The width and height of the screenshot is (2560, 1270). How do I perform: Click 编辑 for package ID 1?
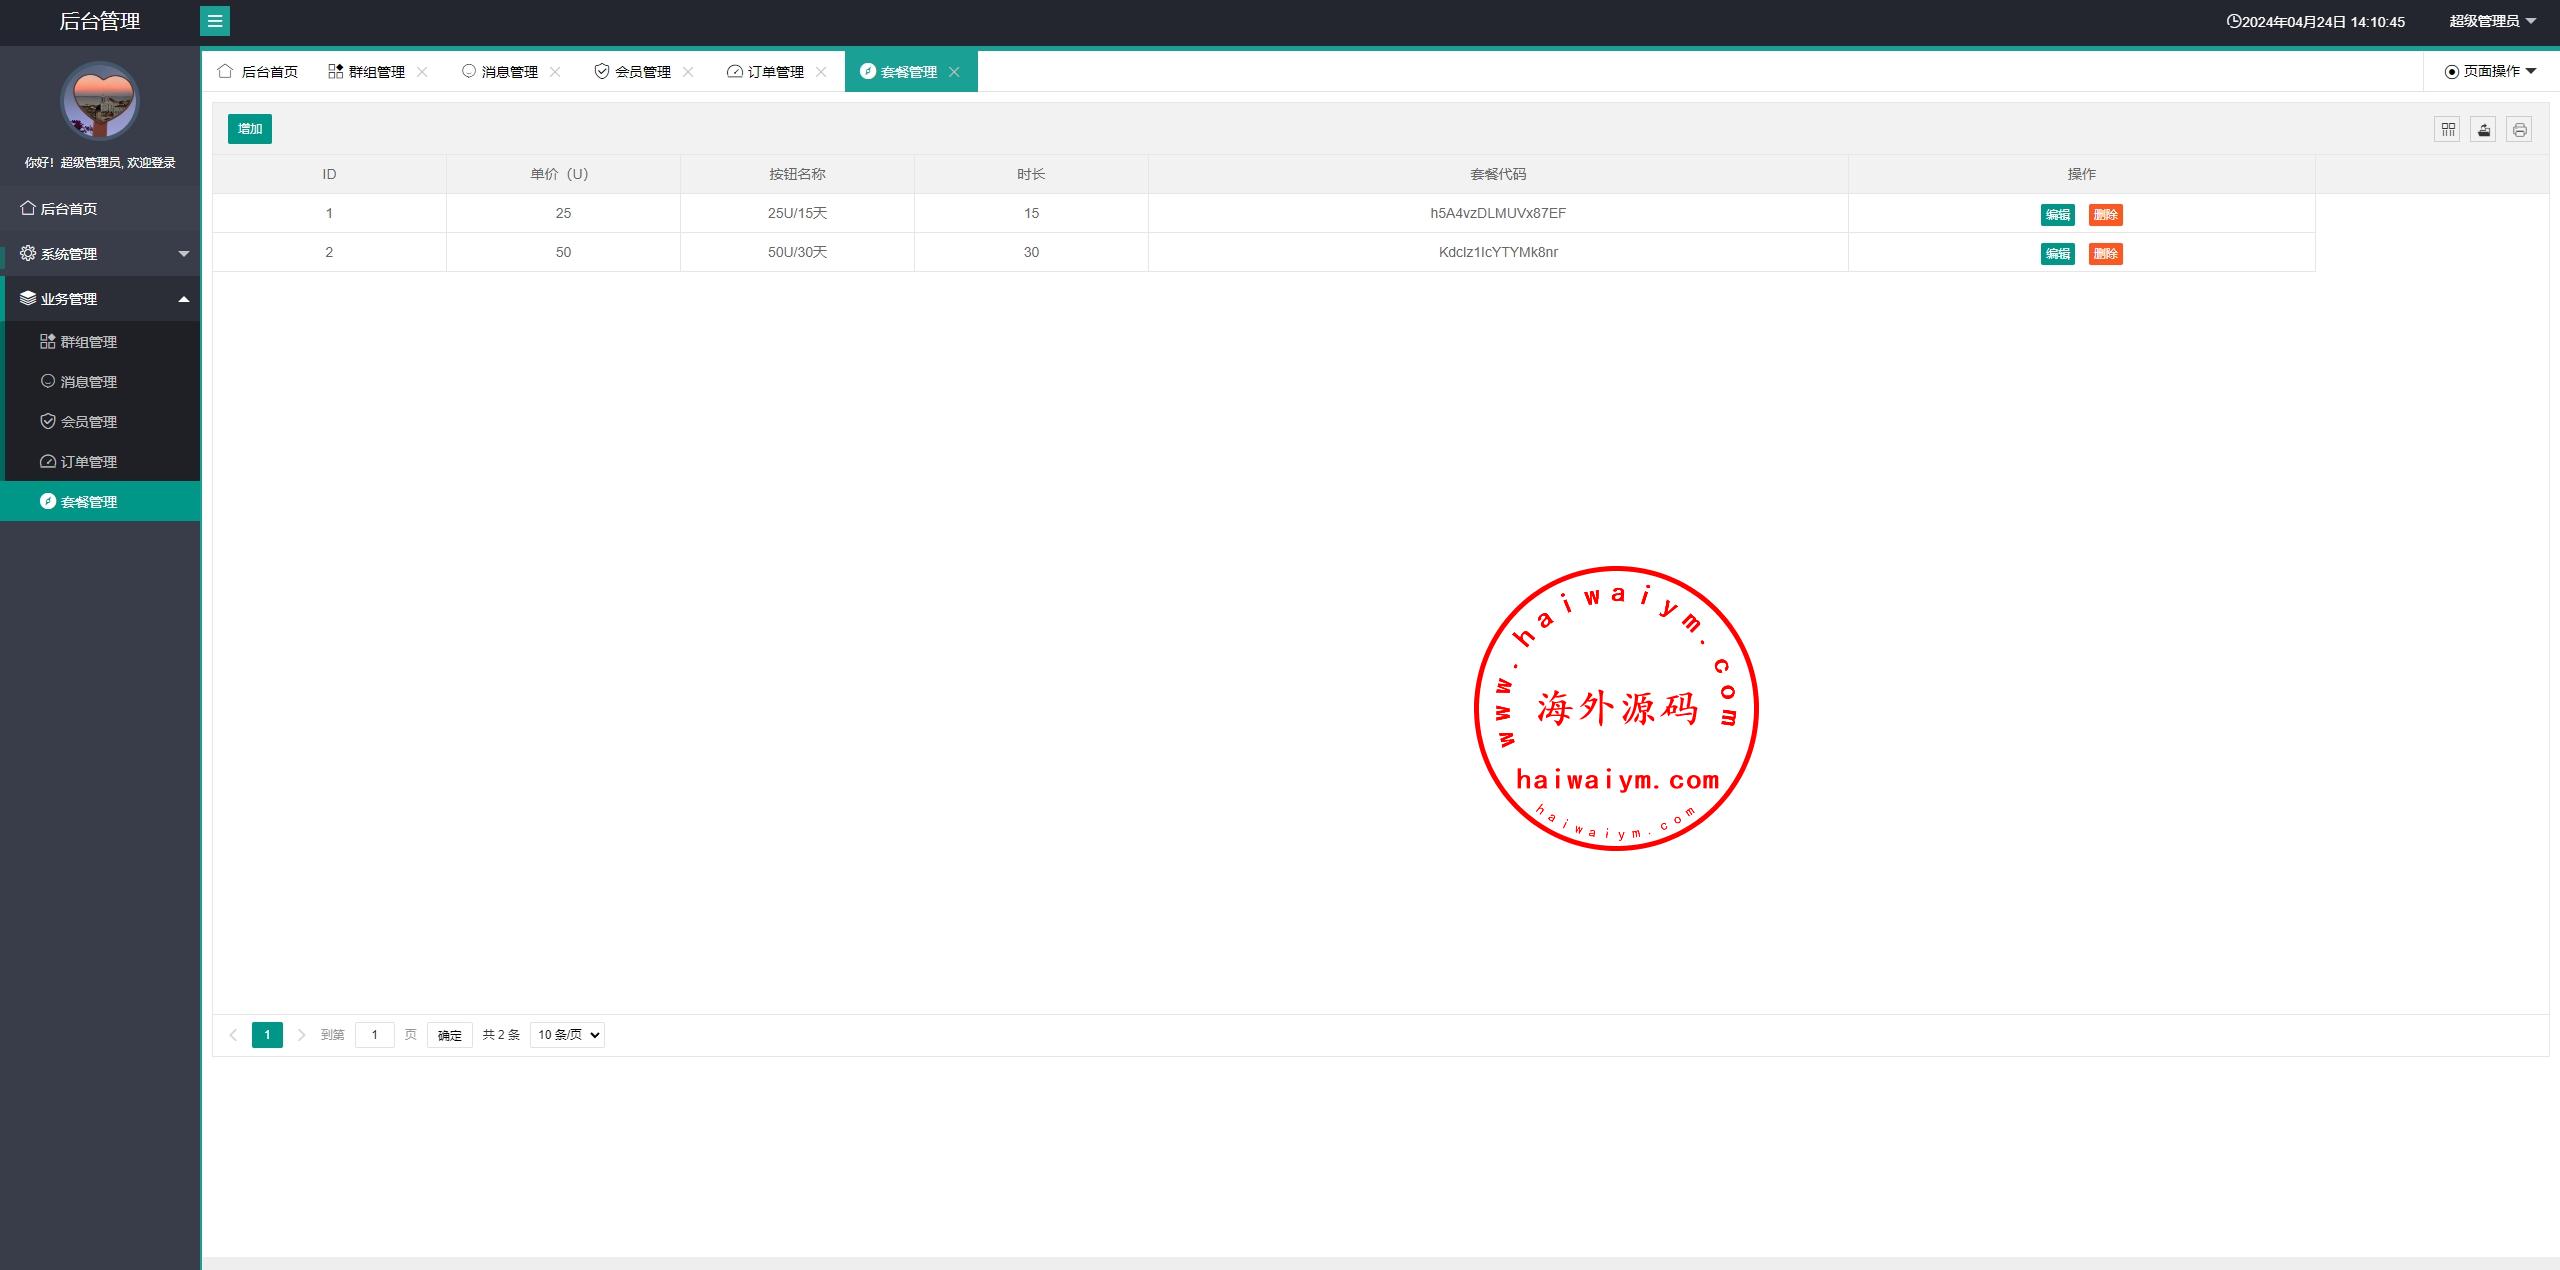pyautogui.click(x=2057, y=215)
